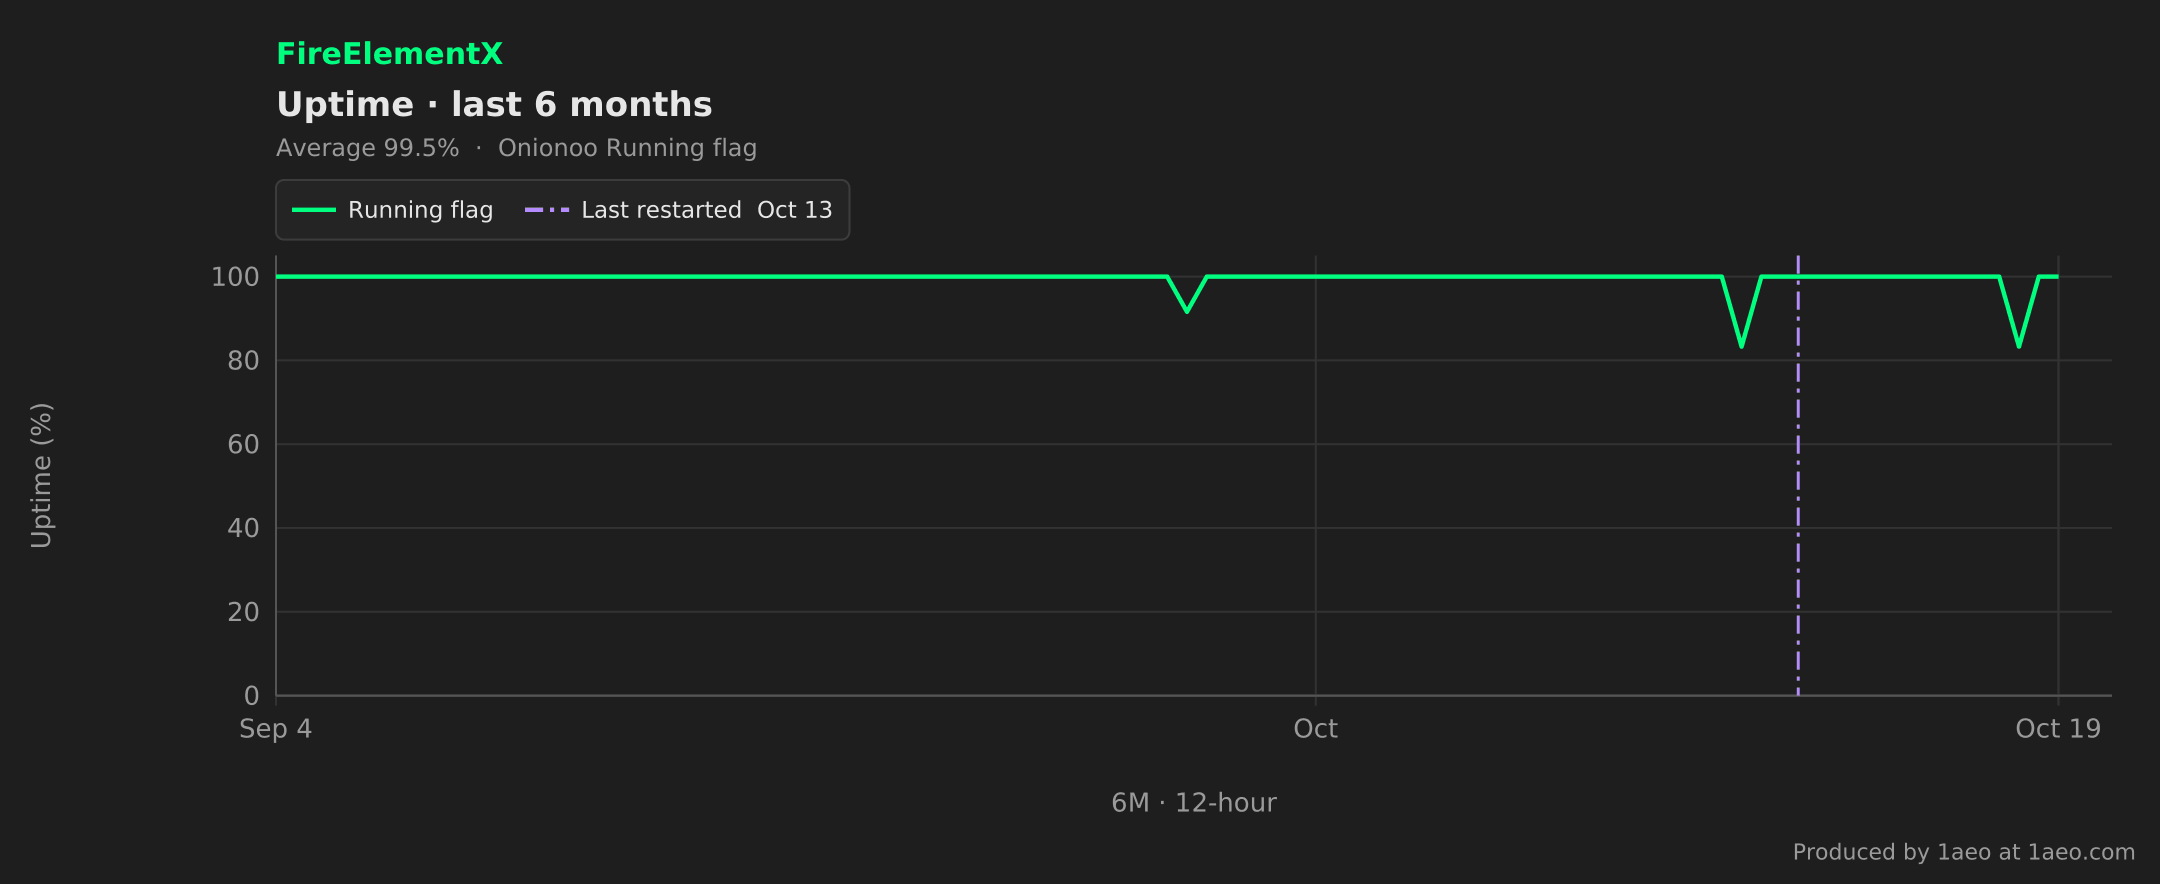Click the 60 y-axis tick label
Viewport: 2160px width, 884px height.
(x=243, y=445)
